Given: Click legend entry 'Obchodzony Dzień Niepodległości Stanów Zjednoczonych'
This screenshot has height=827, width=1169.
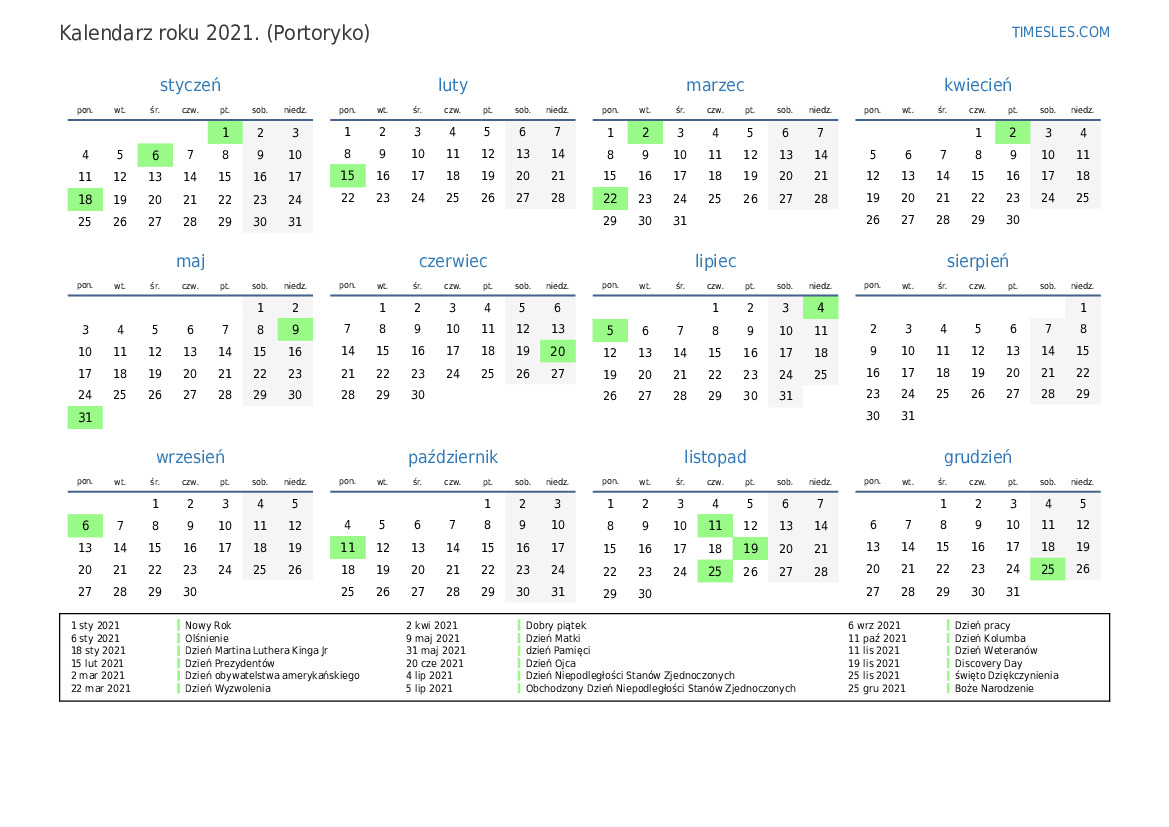Looking at the screenshot, I should [x=661, y=688].
